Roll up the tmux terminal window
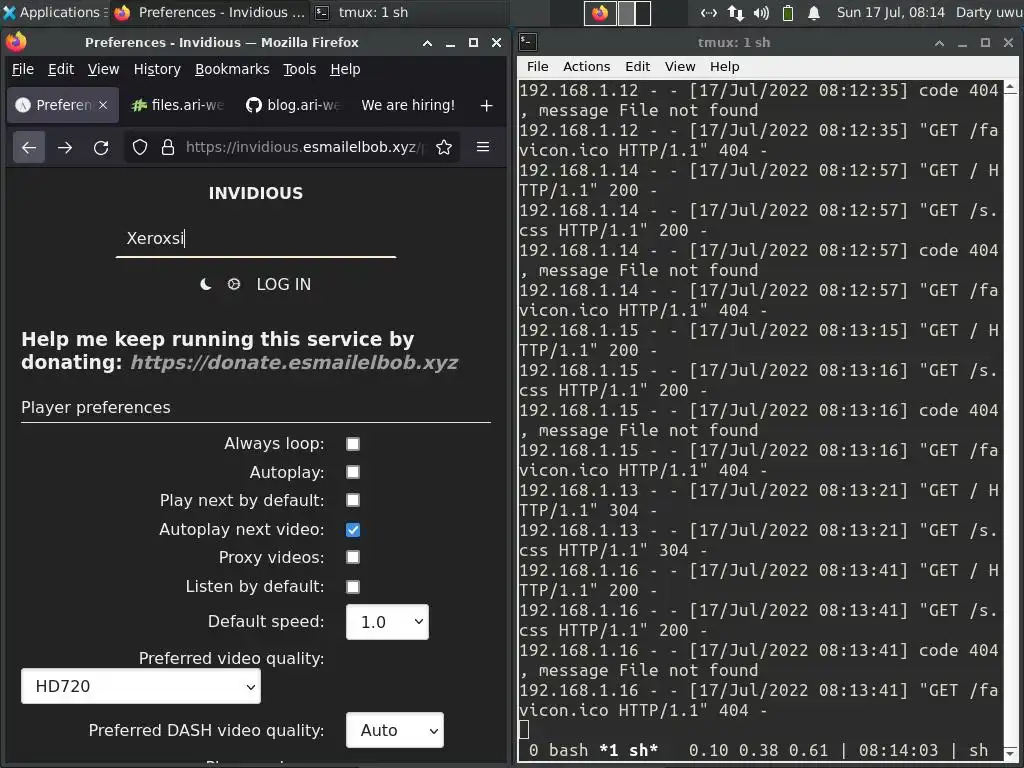 pos(939,43)
